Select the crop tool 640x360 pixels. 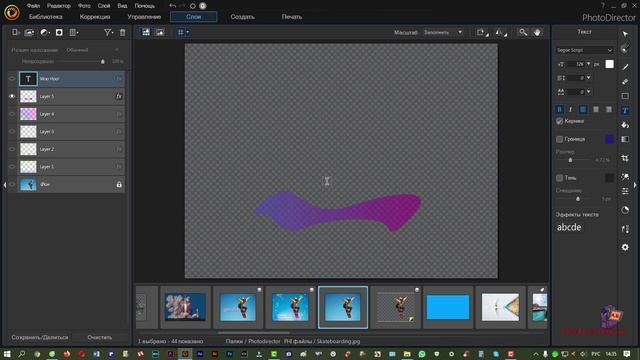pyautogui.click(x=625, y=158)
